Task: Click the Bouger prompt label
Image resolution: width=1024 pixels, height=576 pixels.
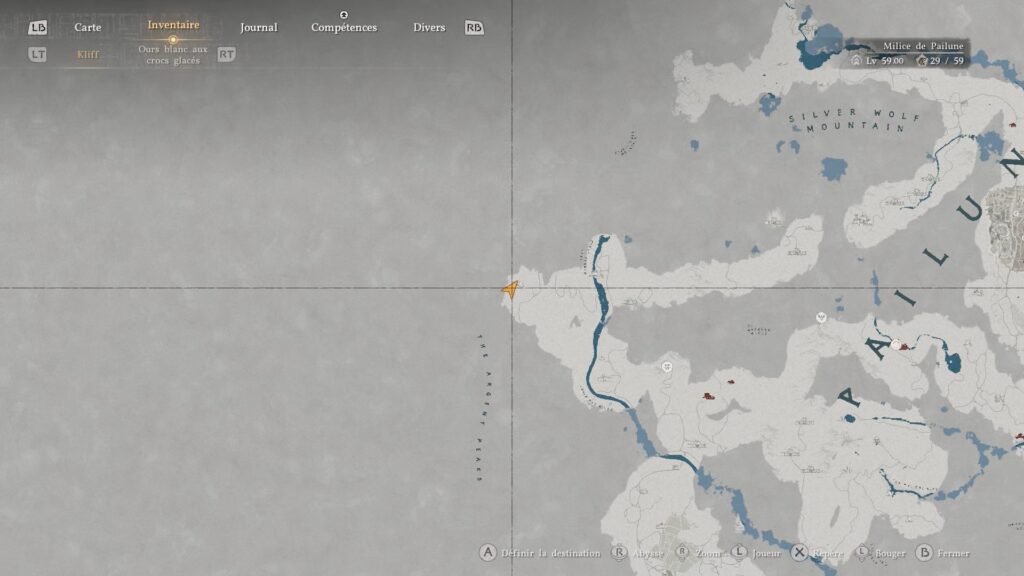Action: (890, 553)
